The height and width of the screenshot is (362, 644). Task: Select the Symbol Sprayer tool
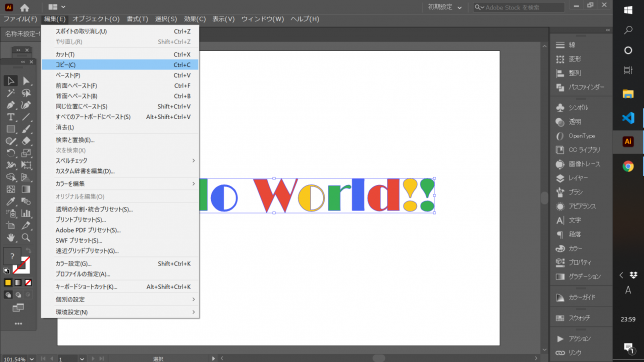pos(11,214)
